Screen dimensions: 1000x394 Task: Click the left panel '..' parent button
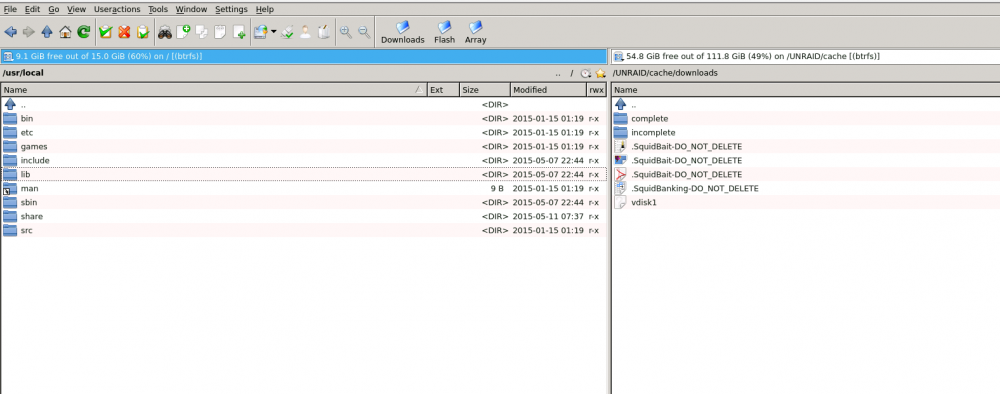[x=558, y=73]
